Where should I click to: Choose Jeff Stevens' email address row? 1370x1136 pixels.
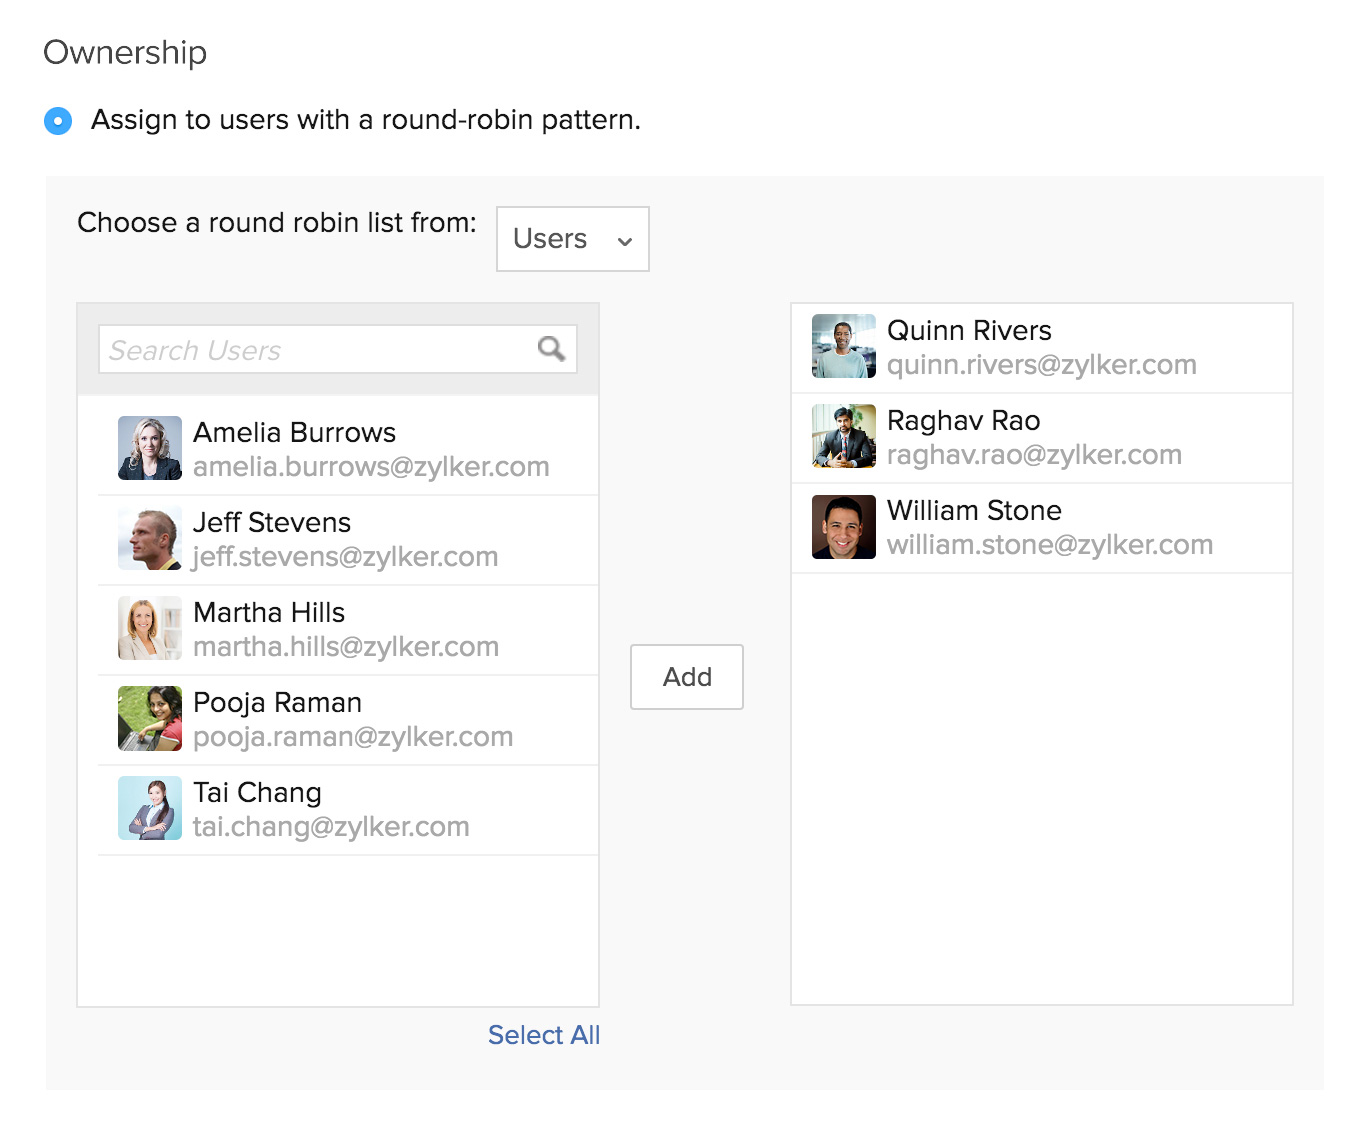click(345, 557)
